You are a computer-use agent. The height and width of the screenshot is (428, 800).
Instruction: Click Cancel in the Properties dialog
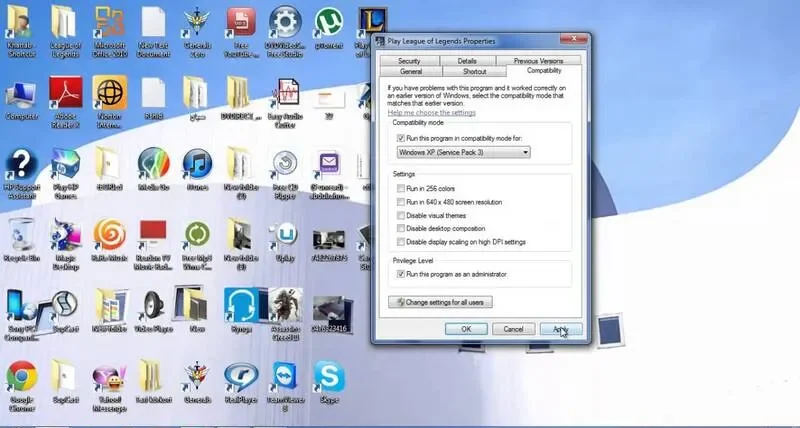(x=513, y=329)
